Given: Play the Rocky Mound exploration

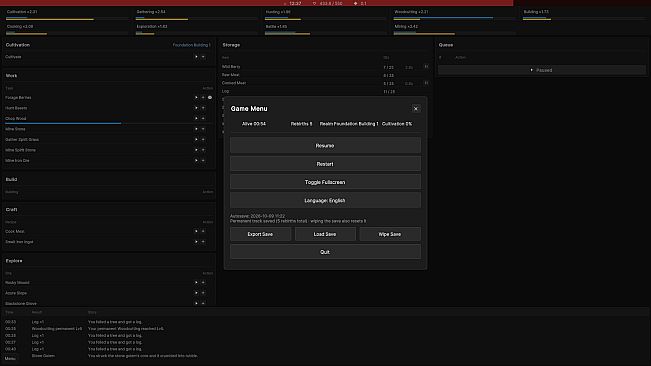Looking at the screenshot, I should coord(196,283).
